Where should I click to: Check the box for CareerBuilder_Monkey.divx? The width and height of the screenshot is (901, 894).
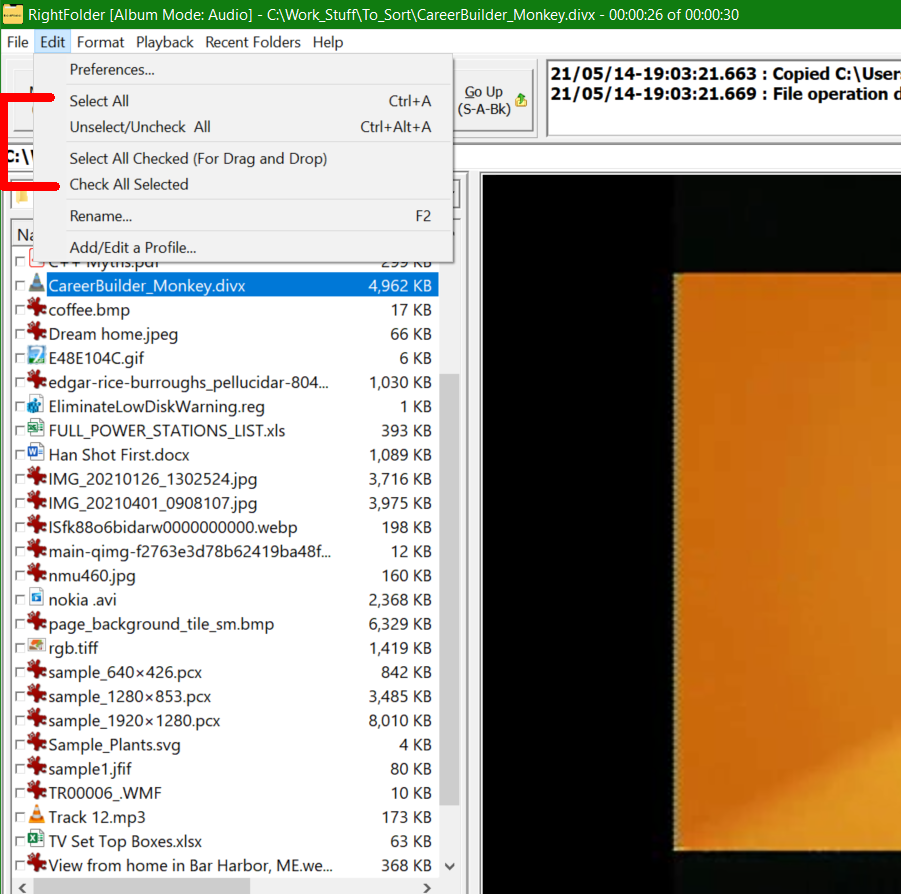point(20,286)
